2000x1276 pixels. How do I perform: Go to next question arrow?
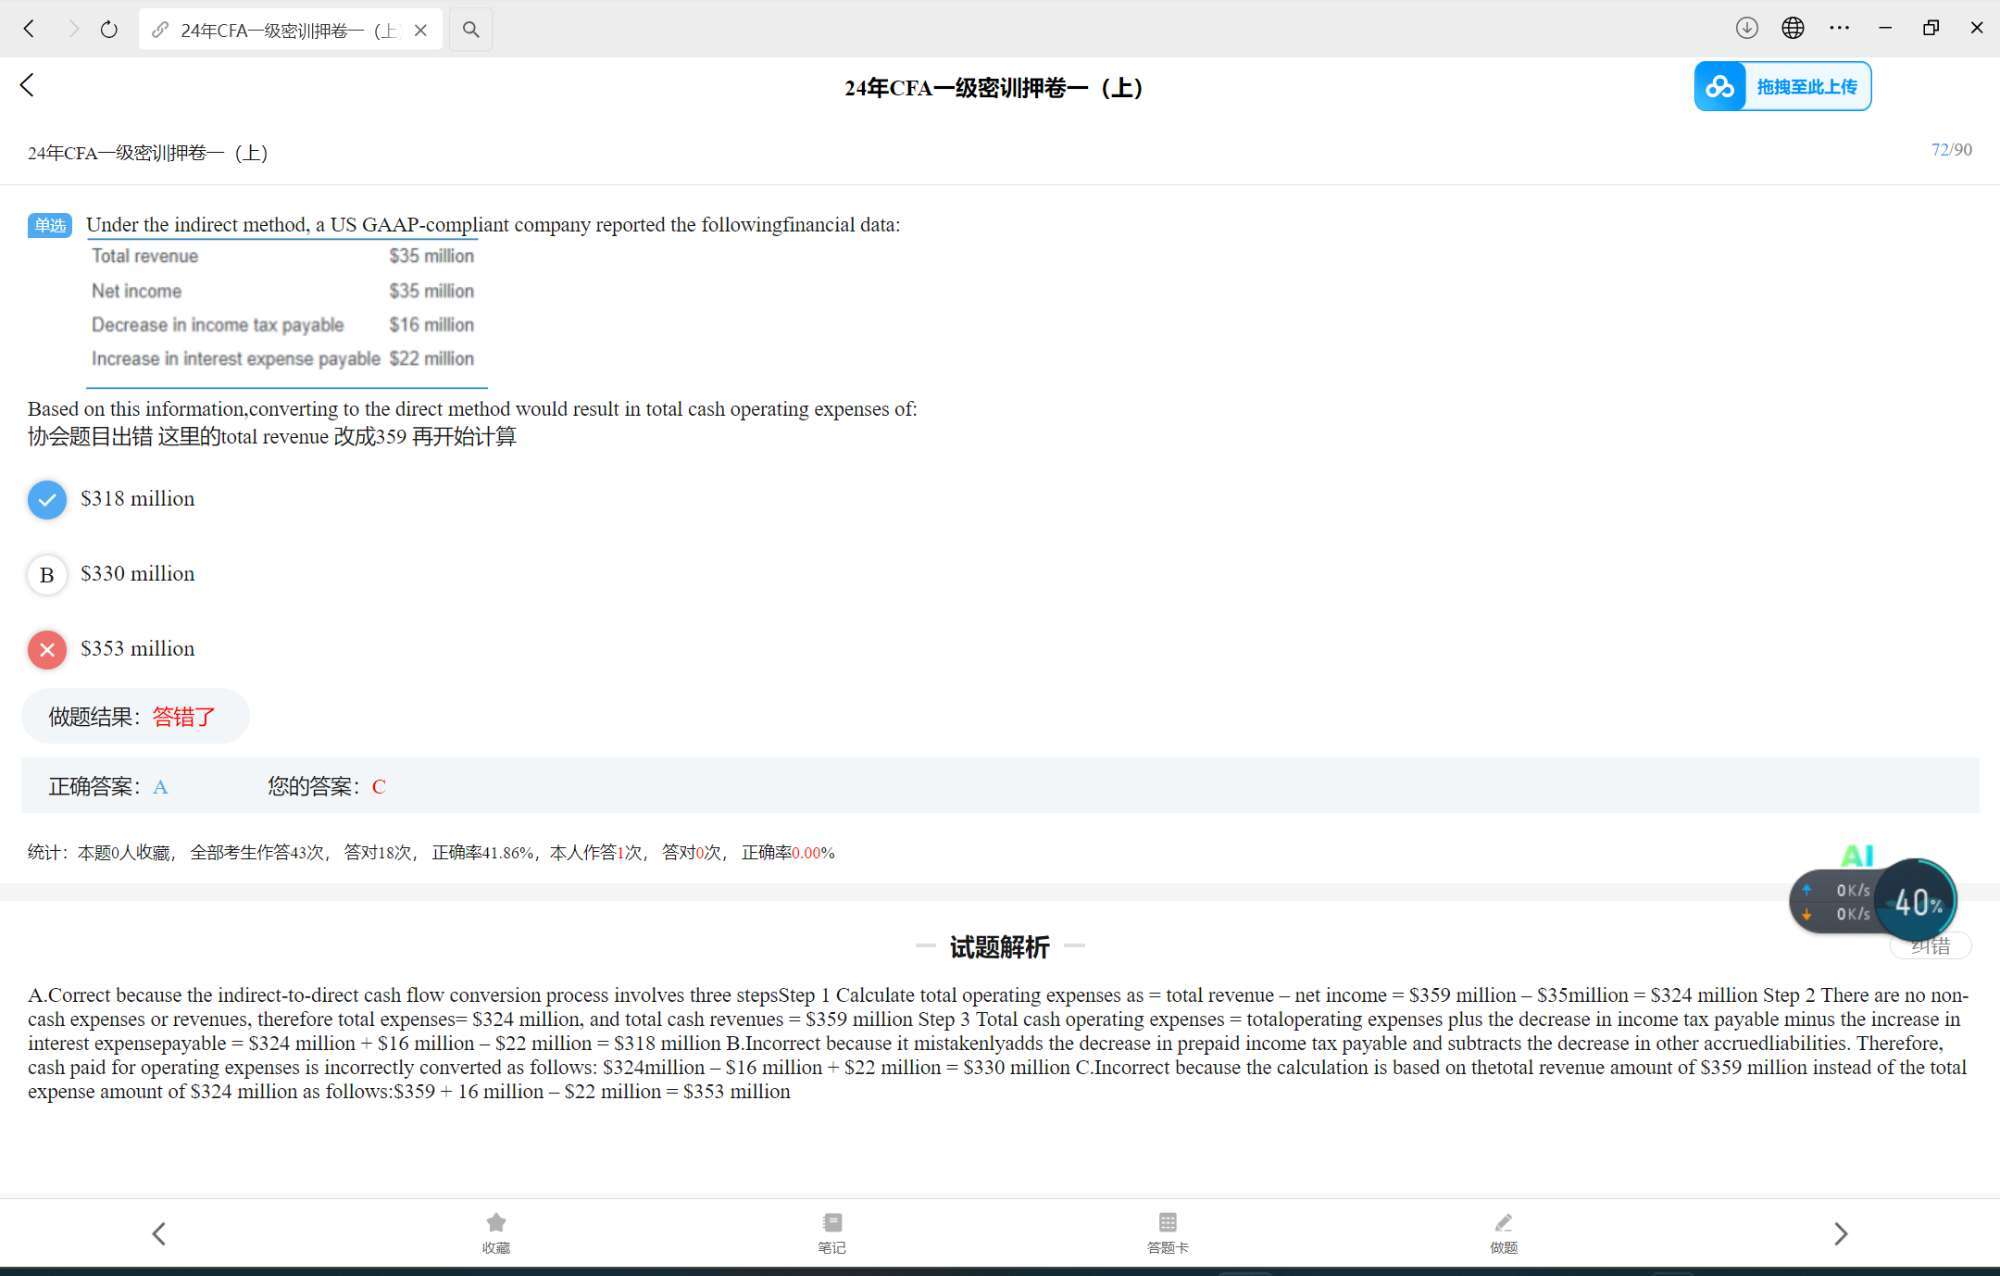click(x=1840, y=1233)
